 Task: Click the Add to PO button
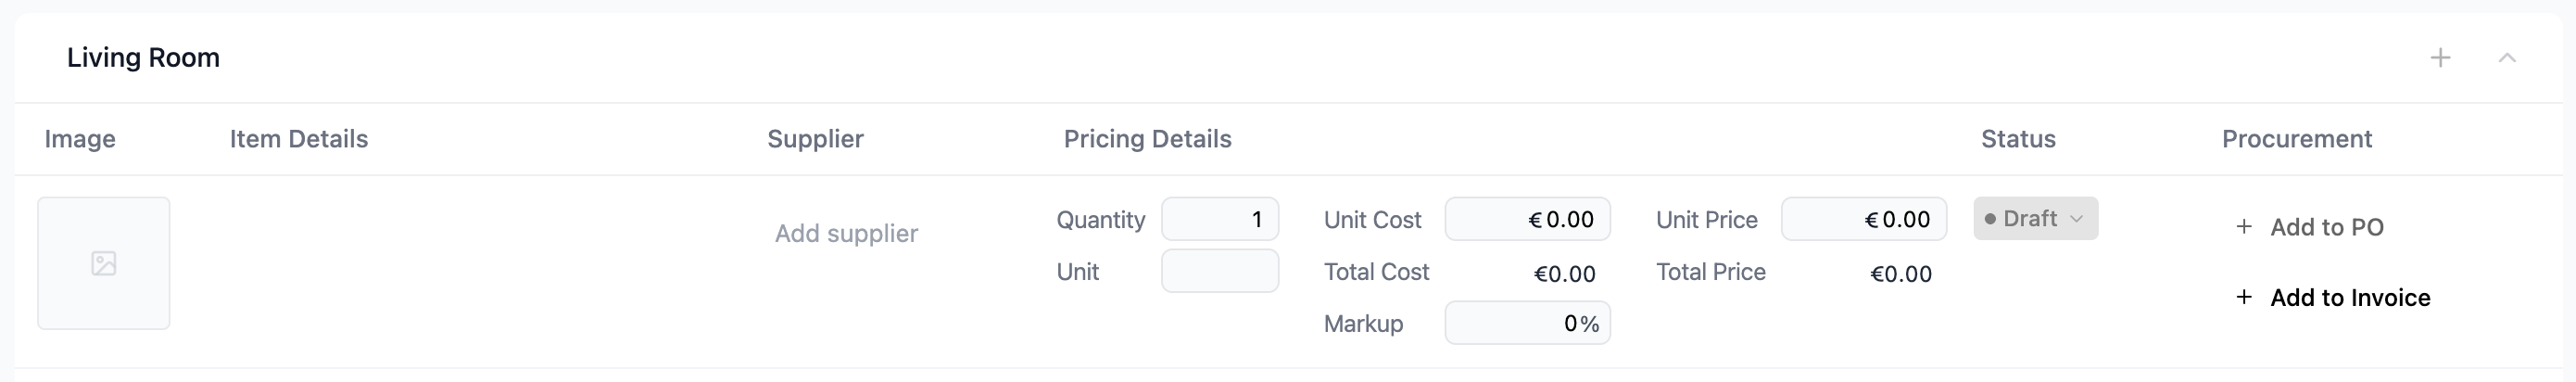[x=2309, y=227]
